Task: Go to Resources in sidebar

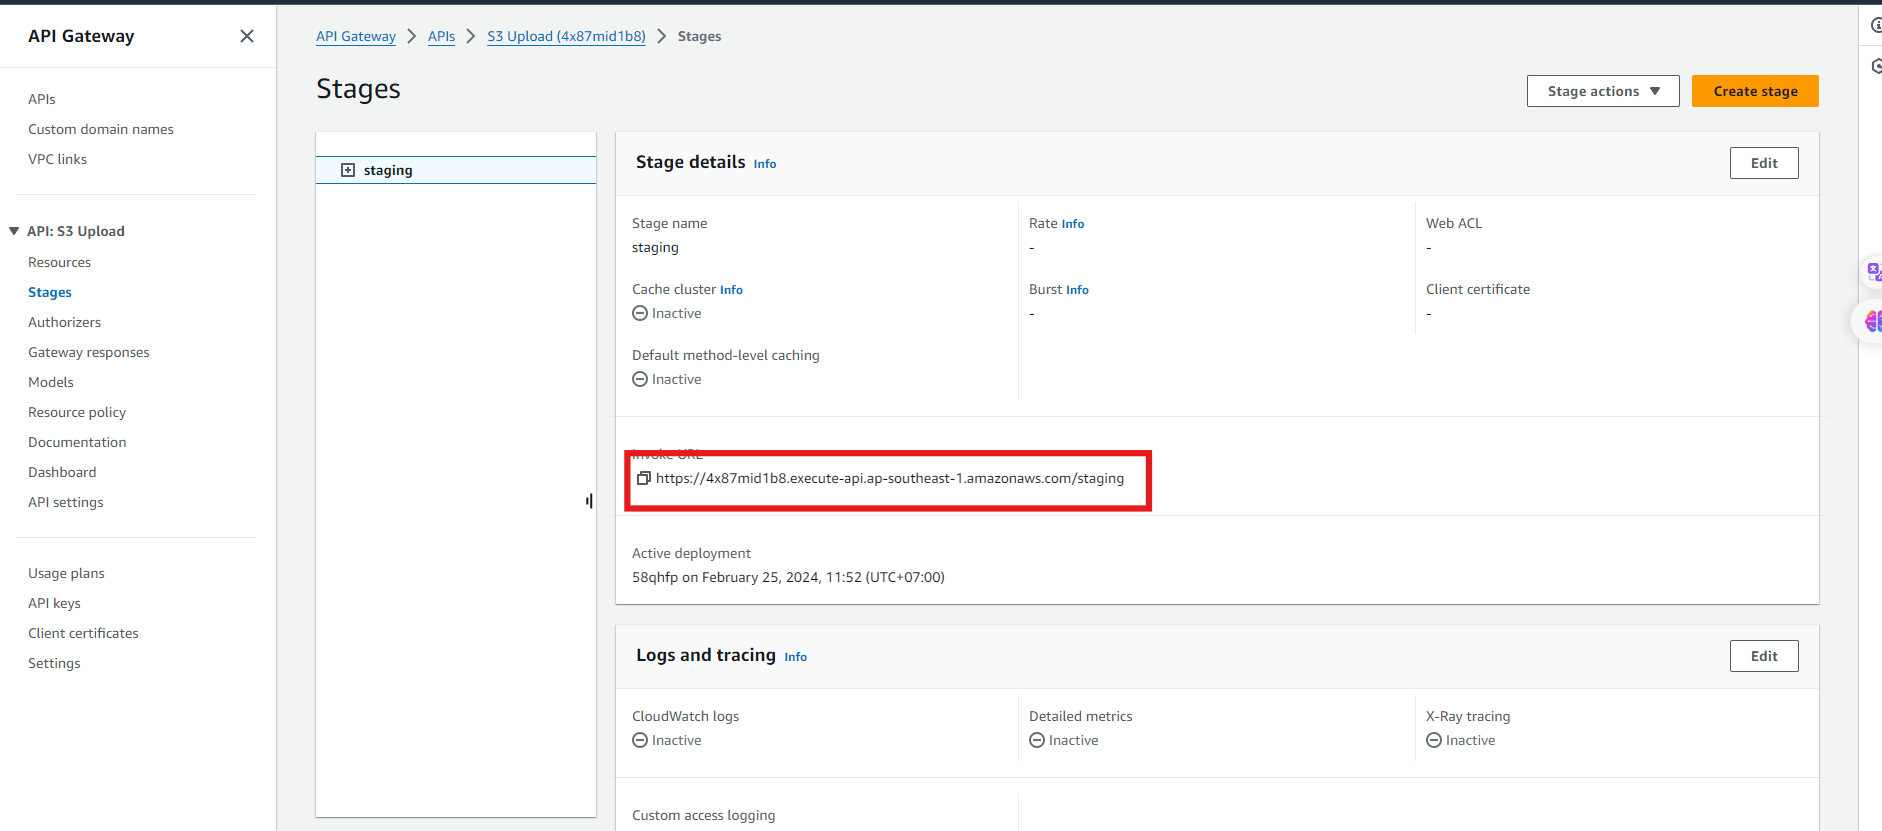Action: pyautogui.click(x=59, y=262)
